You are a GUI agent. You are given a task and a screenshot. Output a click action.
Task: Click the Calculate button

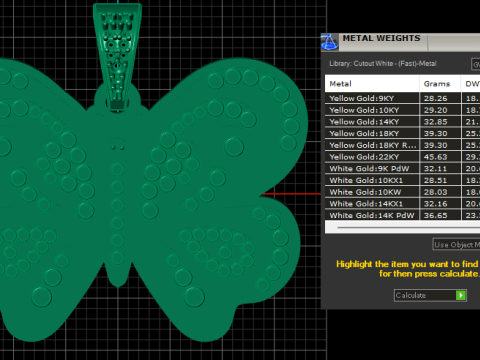(x=430, y=295)
